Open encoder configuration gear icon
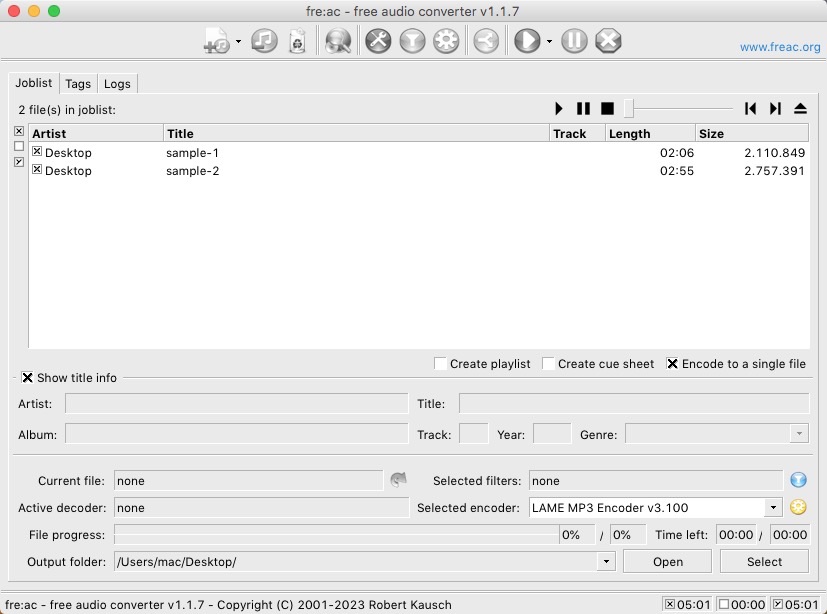 point(446,41)
